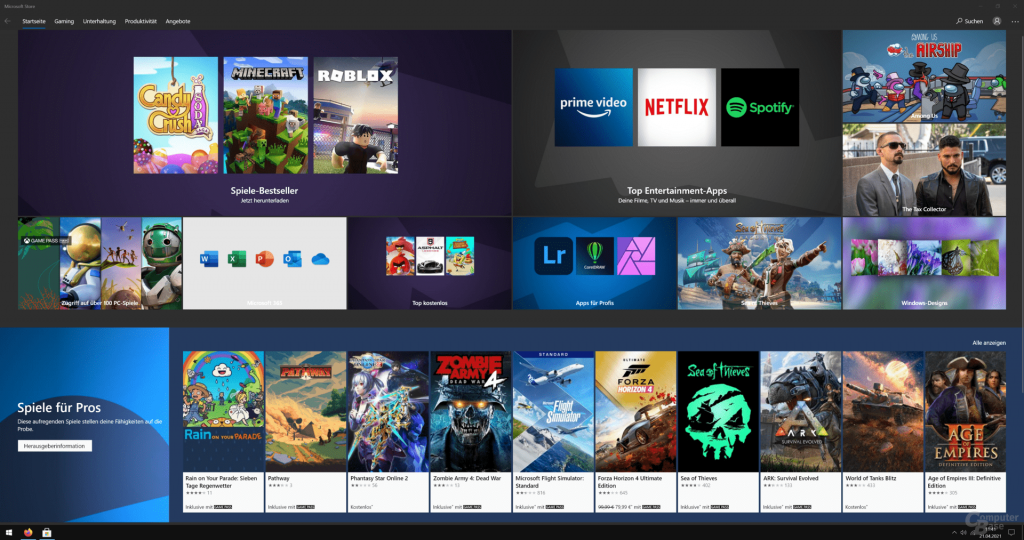
Task: Open the Candy Crush Soda tile
Action: [176, 115]
